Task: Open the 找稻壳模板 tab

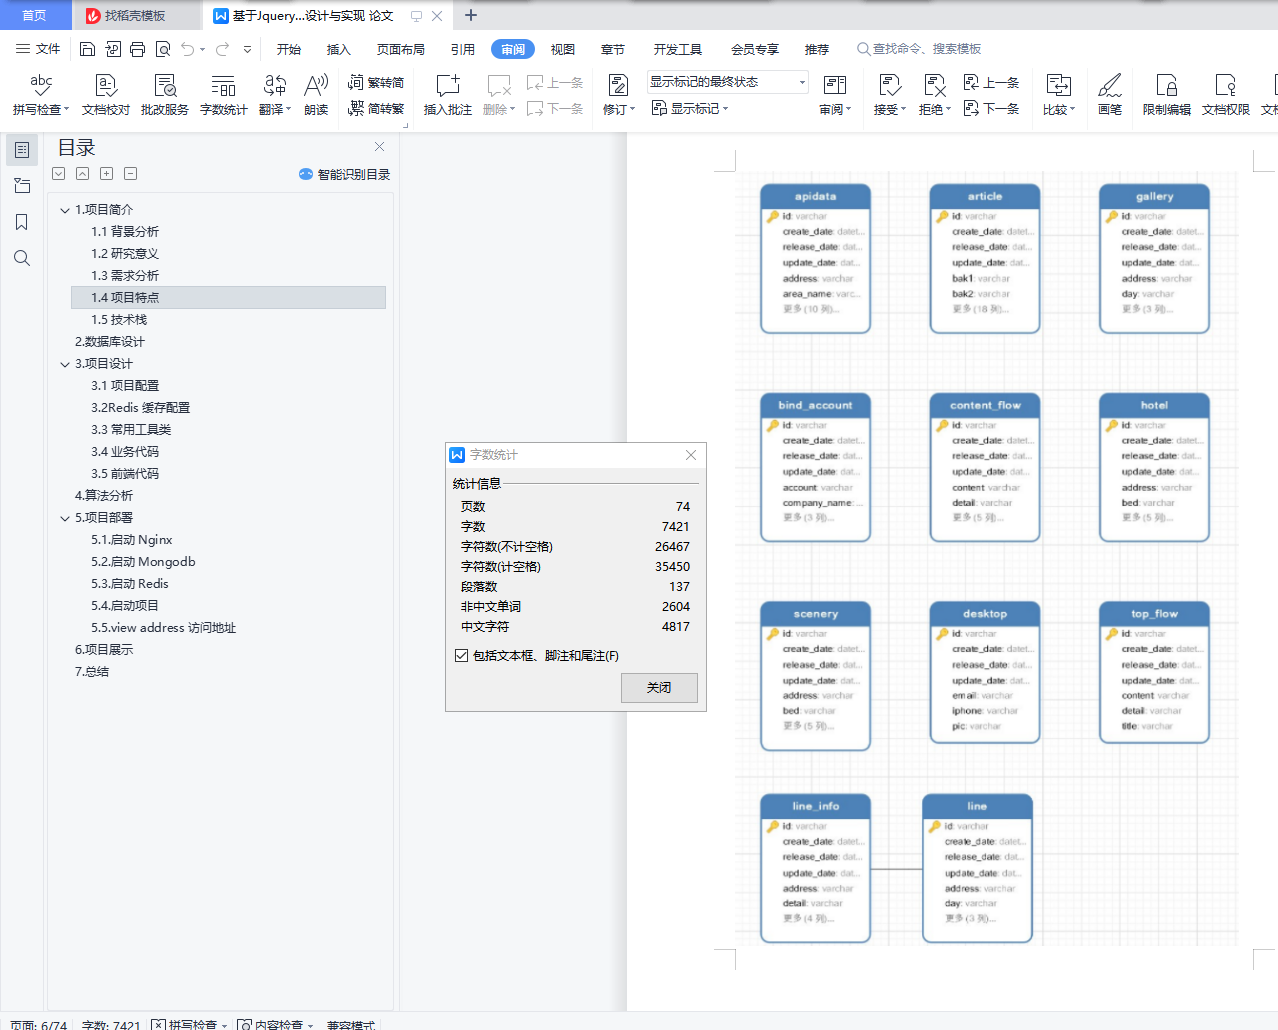Action: 136,16
